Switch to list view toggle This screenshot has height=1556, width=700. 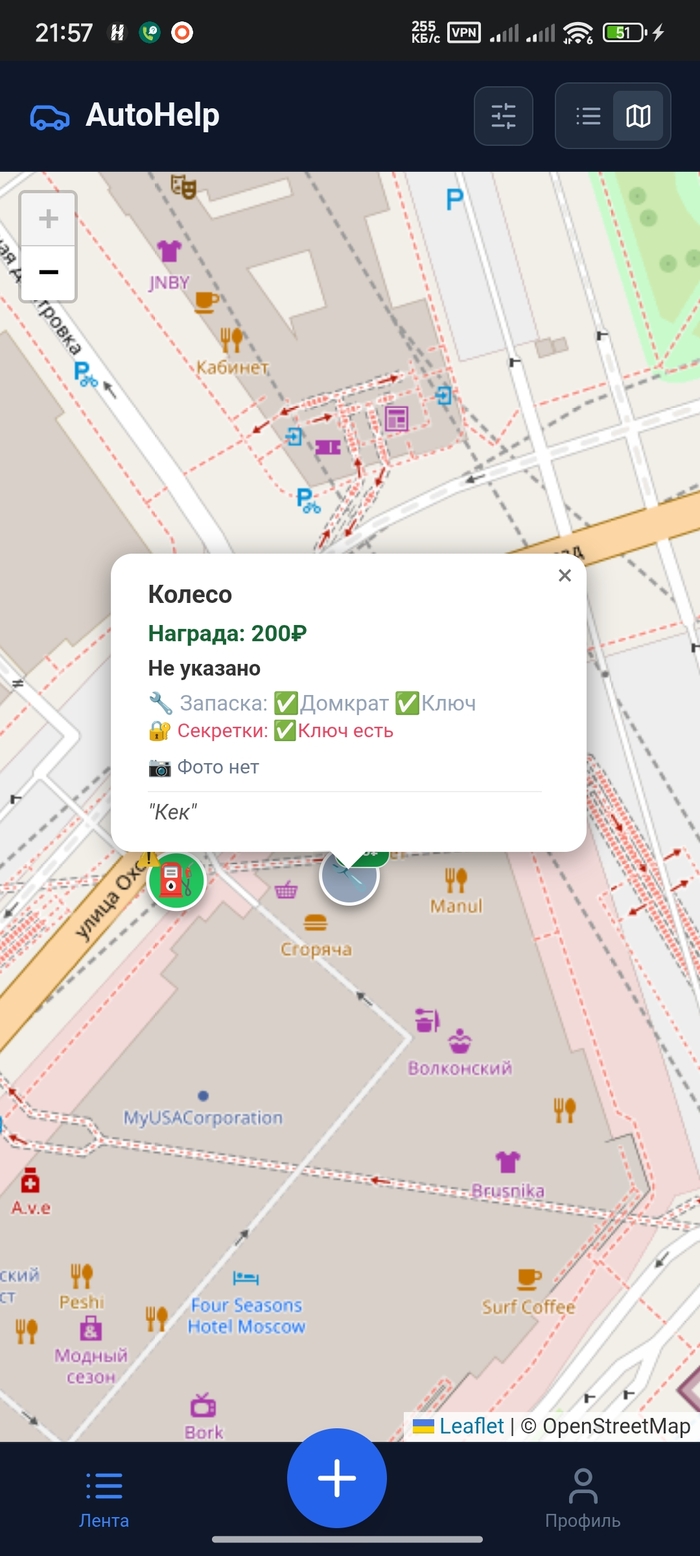588,116
